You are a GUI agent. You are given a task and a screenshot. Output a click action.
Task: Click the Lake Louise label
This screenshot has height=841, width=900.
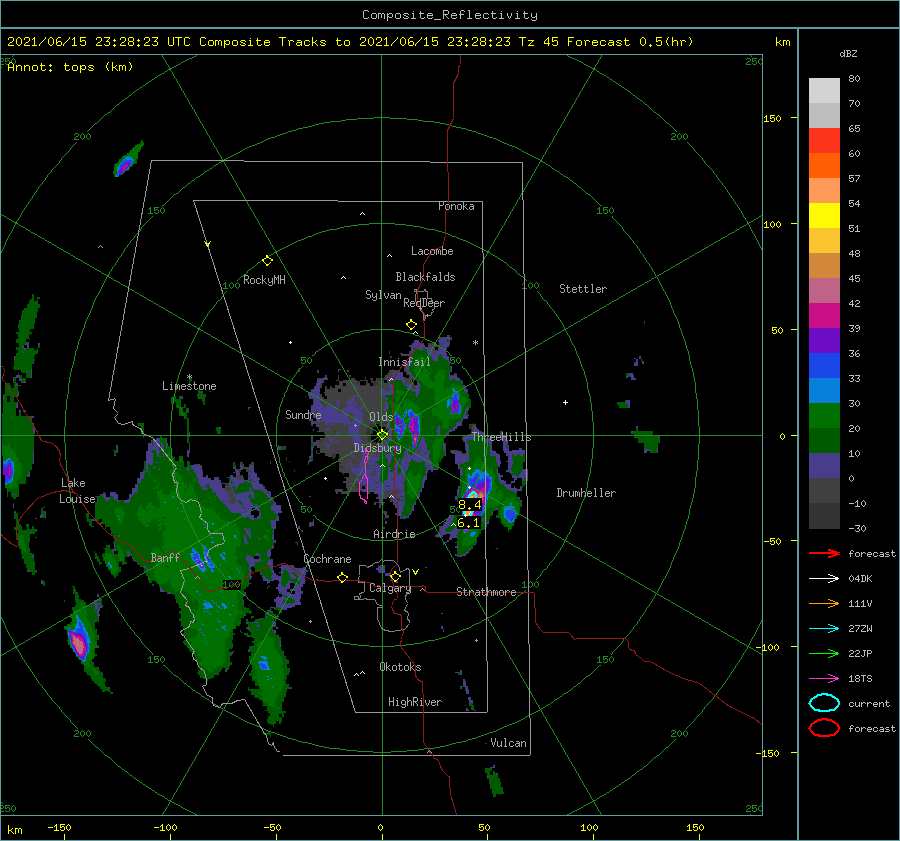pos(77,491)
